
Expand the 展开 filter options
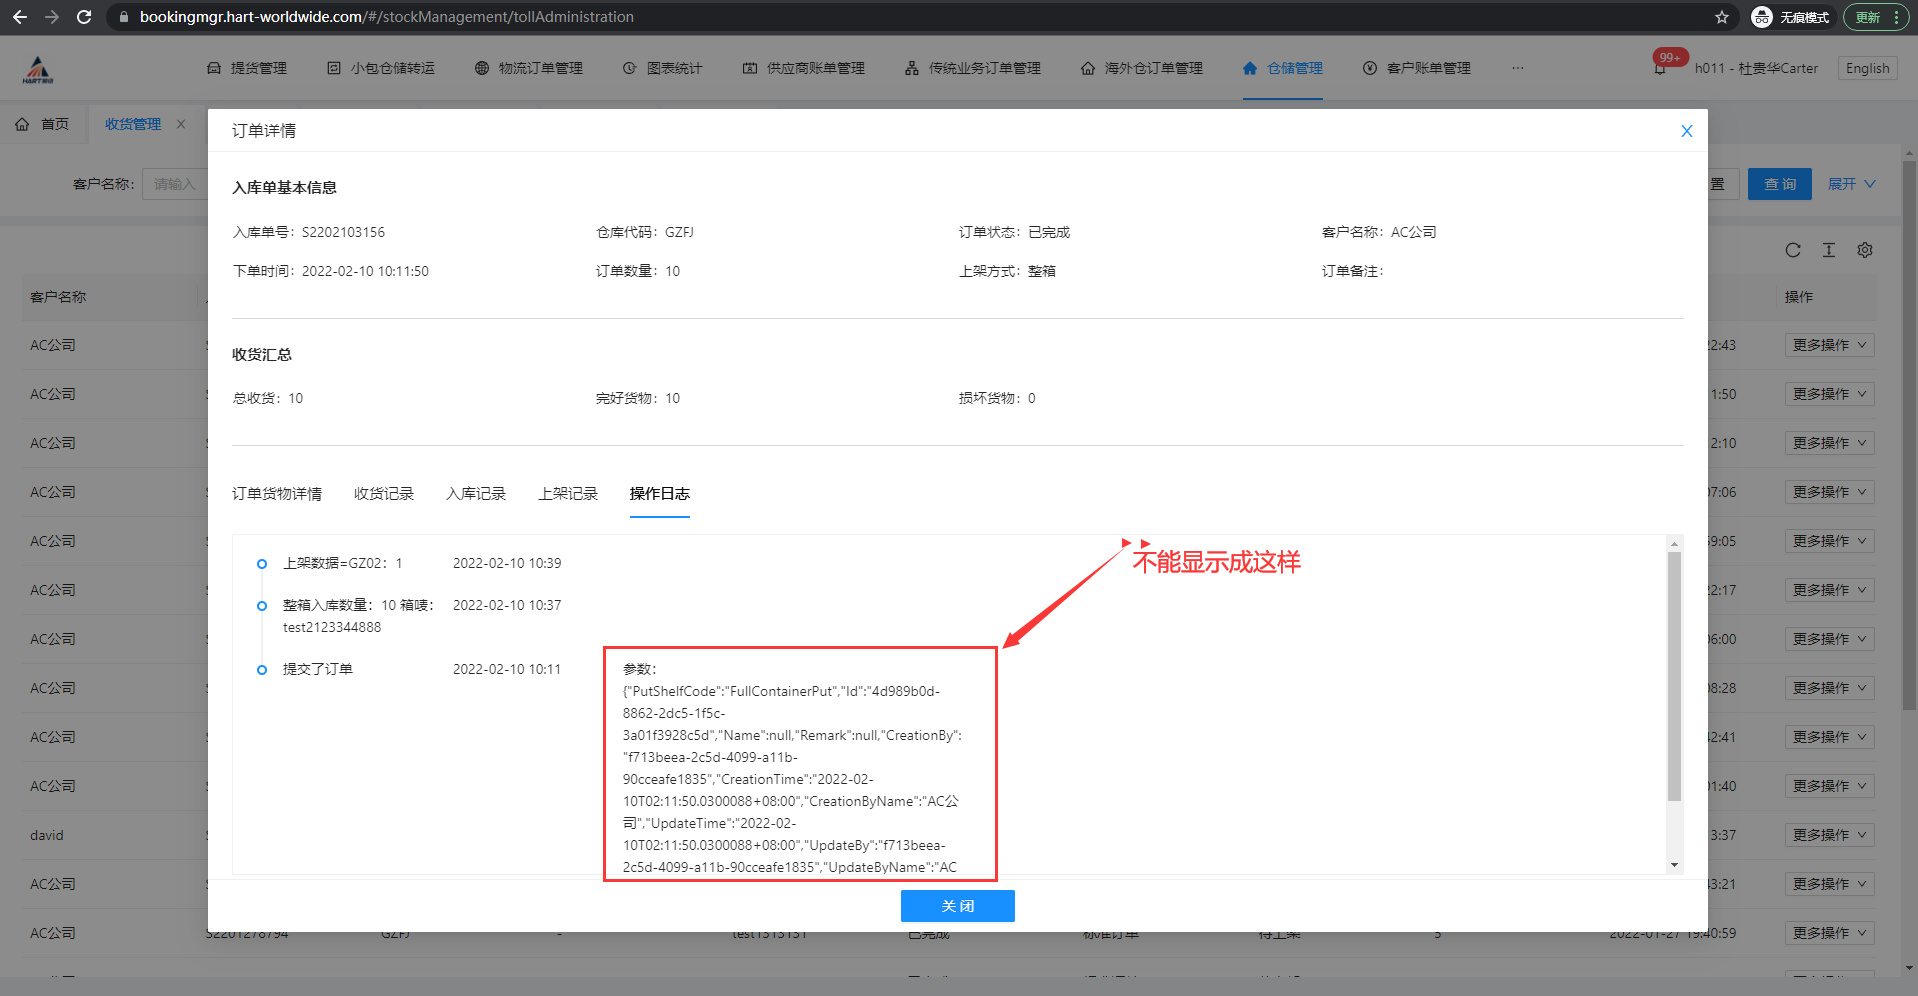(1851, 184)
